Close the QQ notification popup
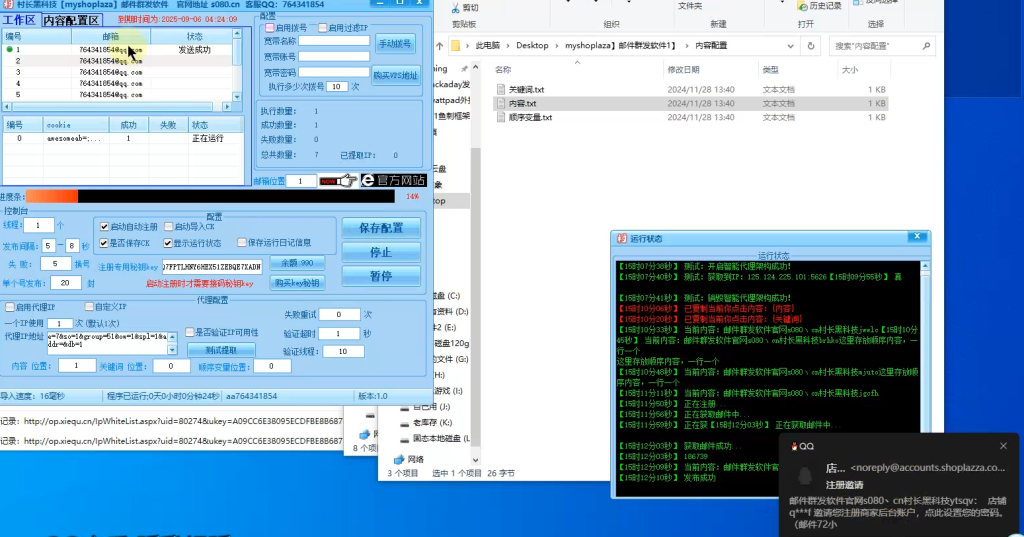 point(1003,446)
